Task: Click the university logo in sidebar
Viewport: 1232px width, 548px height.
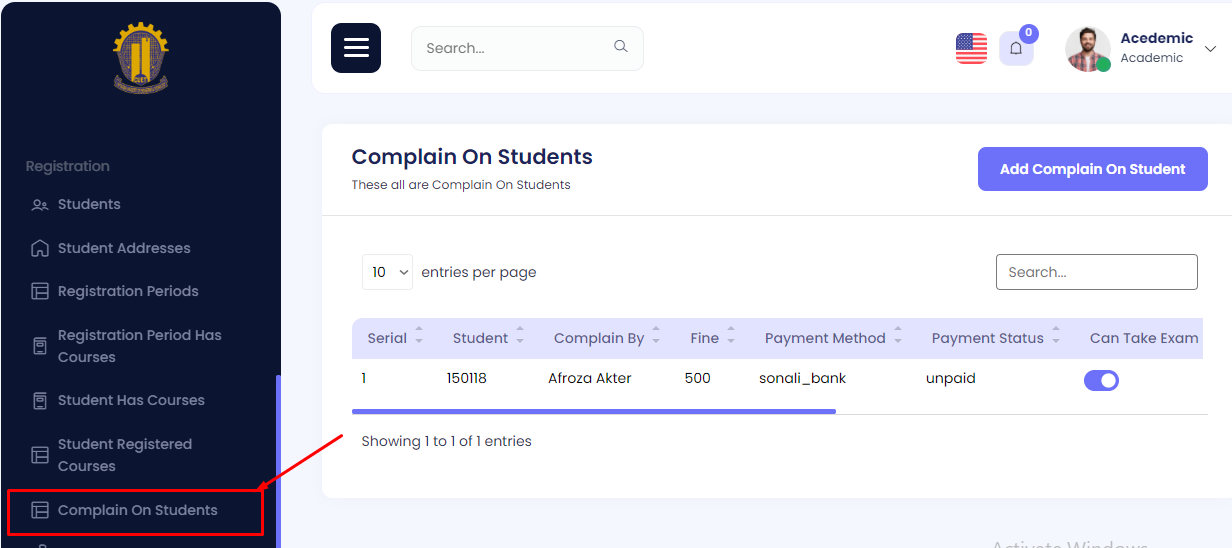Action: click(x=141, y=57)
